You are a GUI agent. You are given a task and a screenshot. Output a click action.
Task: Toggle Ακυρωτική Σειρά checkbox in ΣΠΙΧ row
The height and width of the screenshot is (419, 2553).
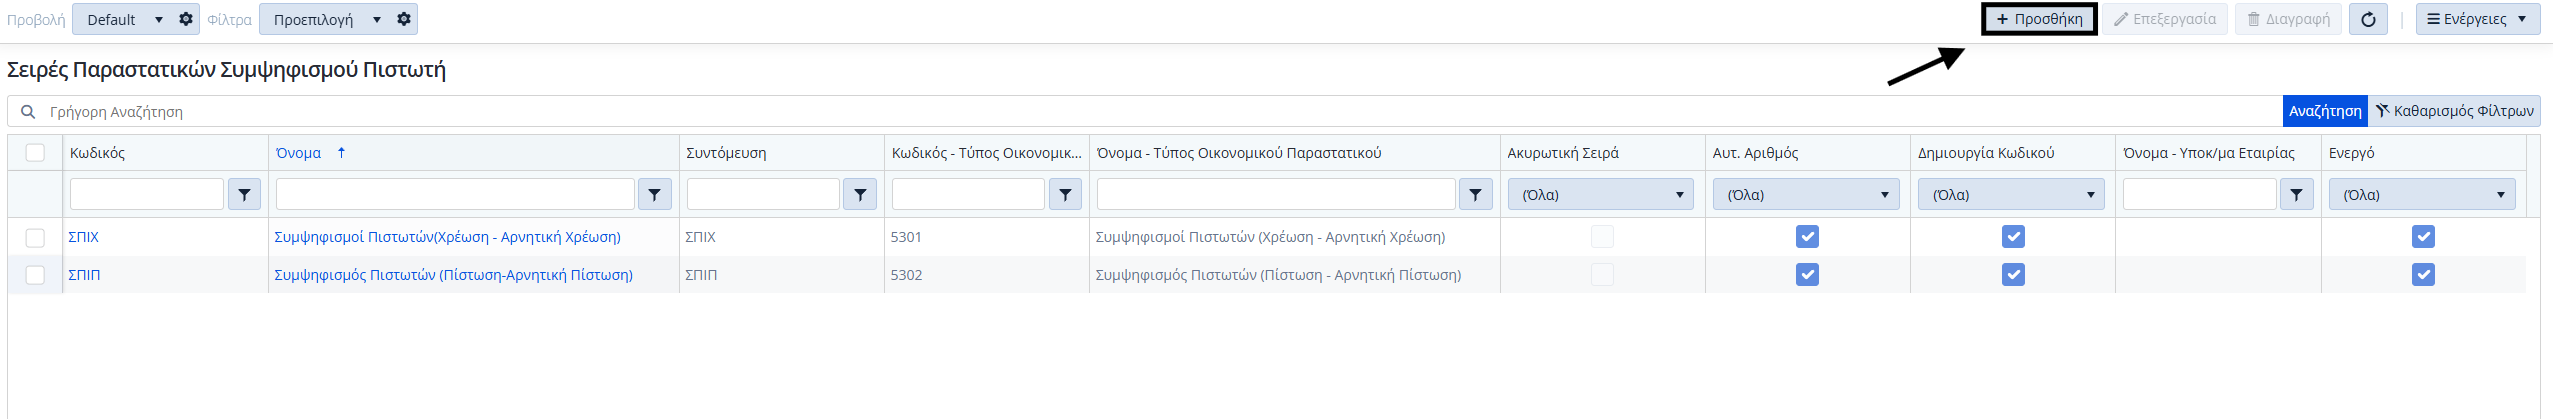click(1602, 236)
